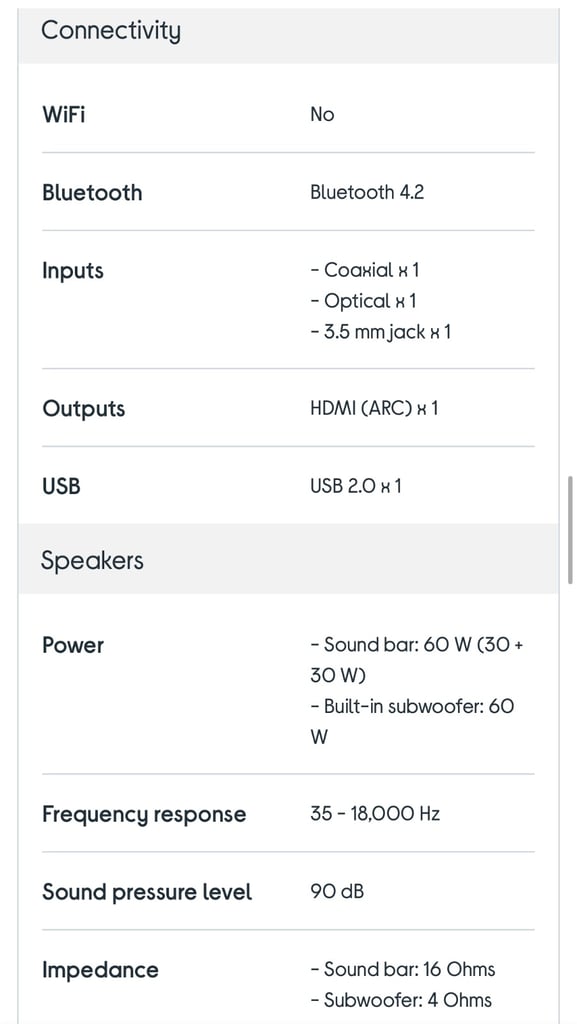The width and height of the screenshot is (577, 1024).
Task: Click the 'HDMI (ARC) x 1' value
Action: 374,409
